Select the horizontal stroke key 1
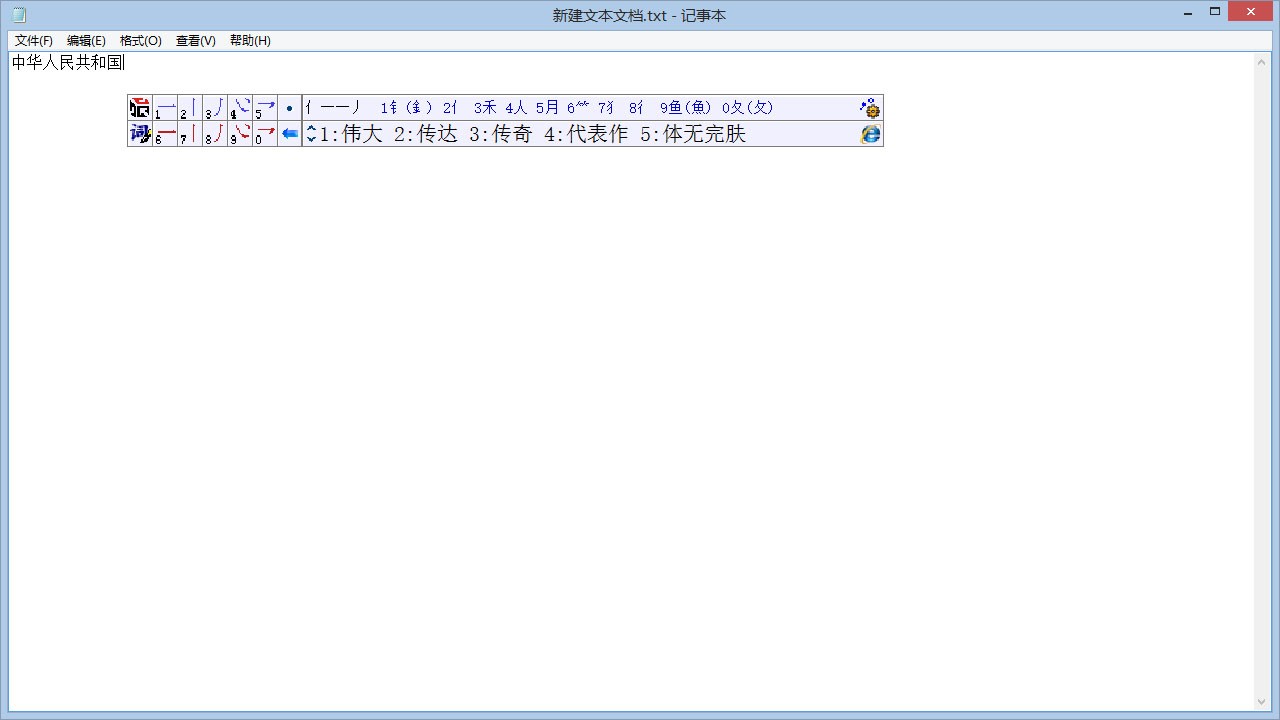 (x=166, y=108)
